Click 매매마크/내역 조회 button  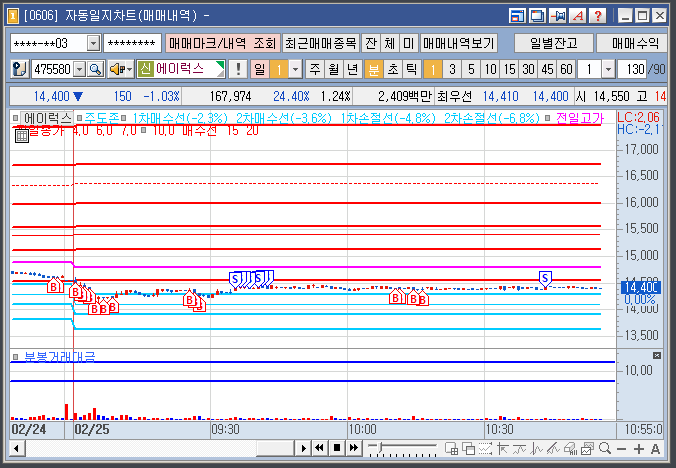(x=222, y=43)
